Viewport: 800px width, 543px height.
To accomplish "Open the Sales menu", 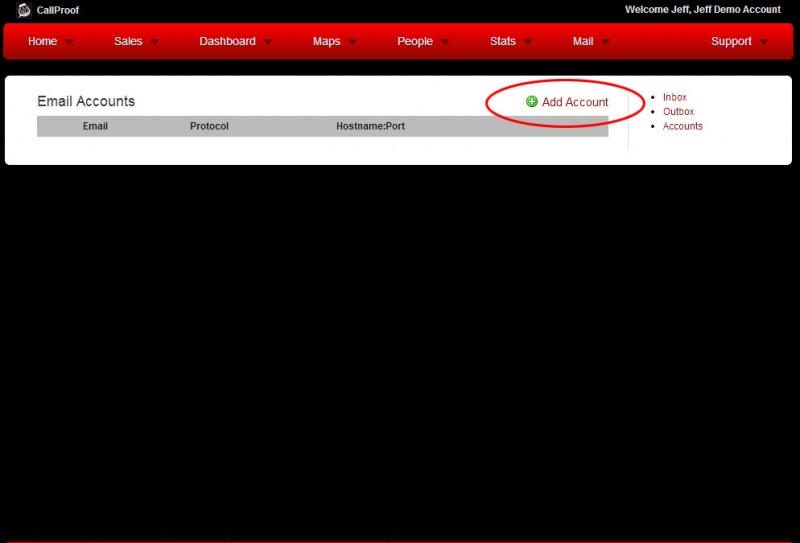I will [x=128, y=41].
